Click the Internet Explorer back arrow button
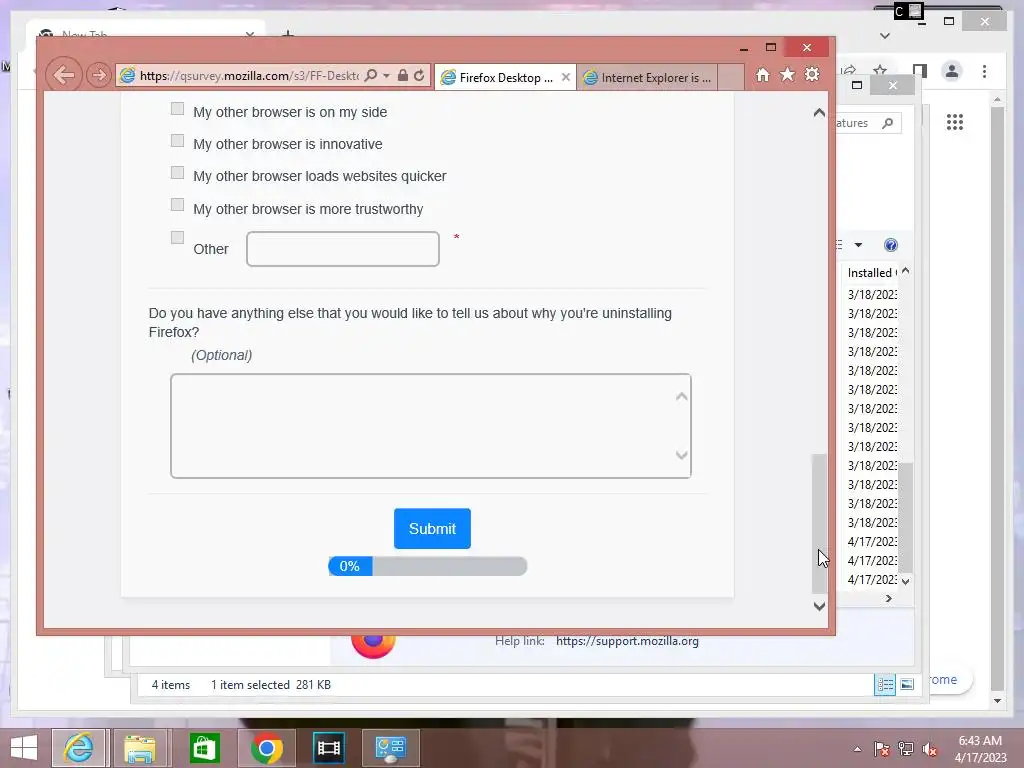 point(64,75)
